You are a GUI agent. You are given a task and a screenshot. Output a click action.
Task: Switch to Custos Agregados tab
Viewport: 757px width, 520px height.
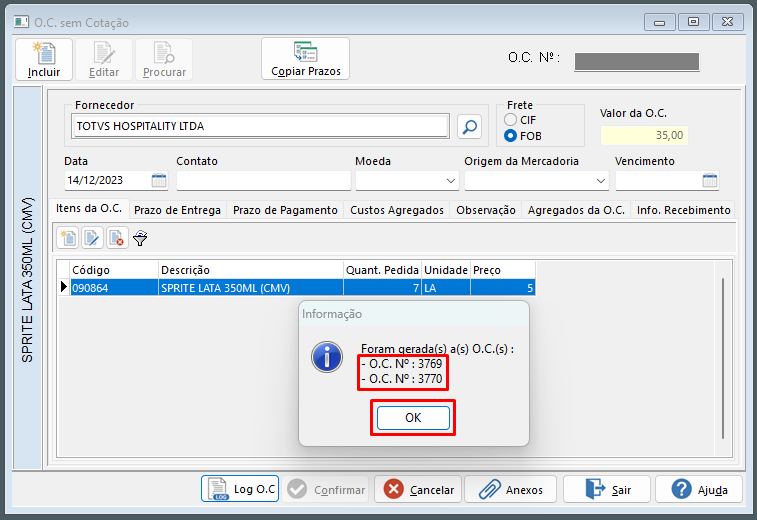click(x=397, y=210)
